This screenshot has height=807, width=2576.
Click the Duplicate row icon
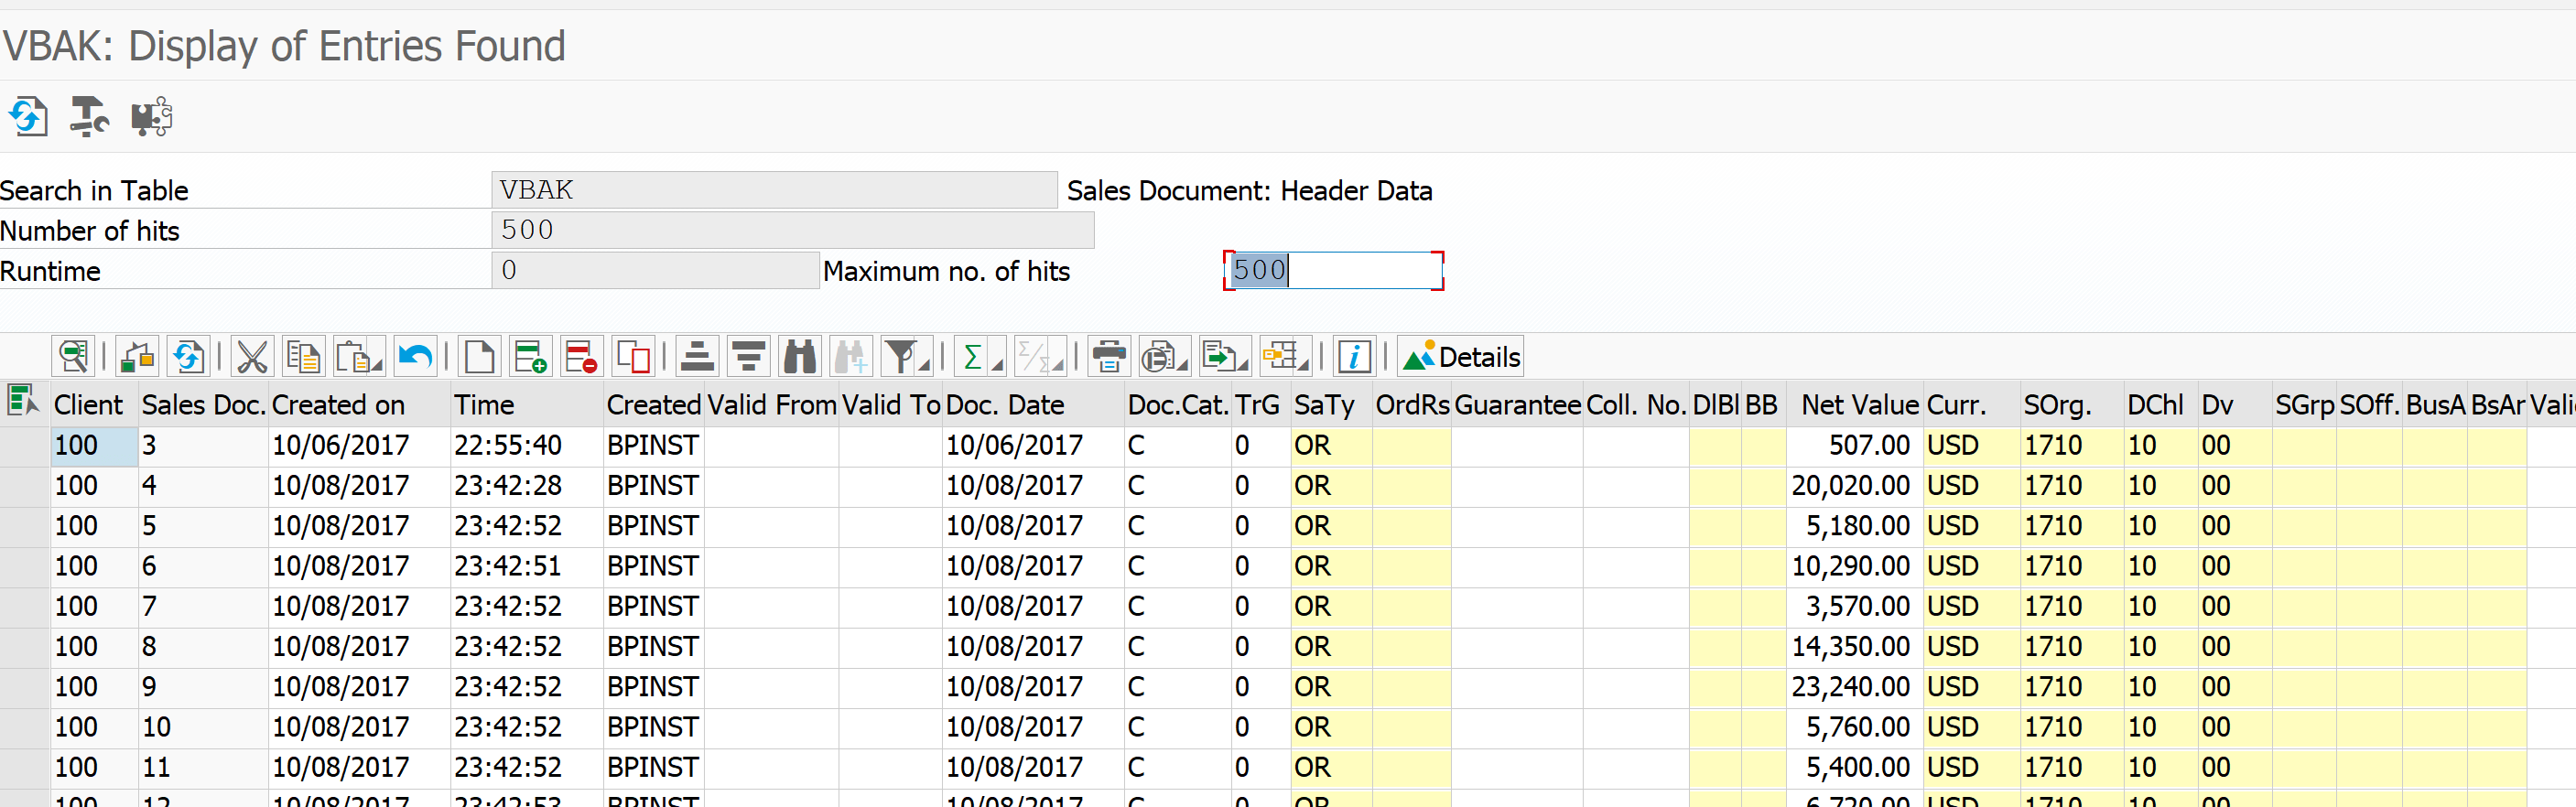tap(633, 357)
